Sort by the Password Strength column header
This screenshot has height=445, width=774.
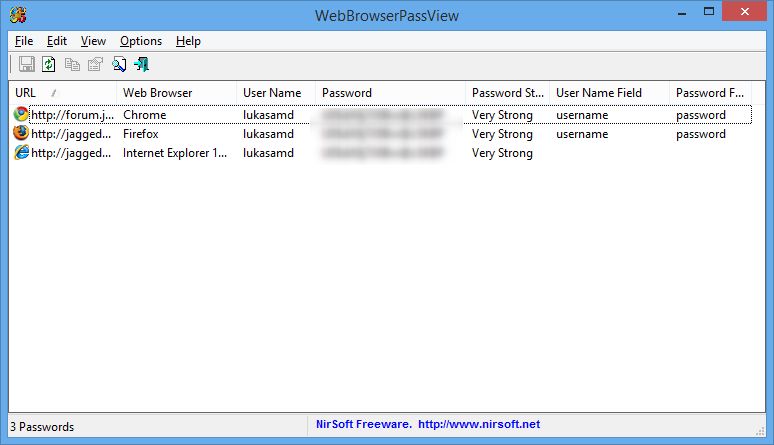pyautogui.click(x=508, y=93)
